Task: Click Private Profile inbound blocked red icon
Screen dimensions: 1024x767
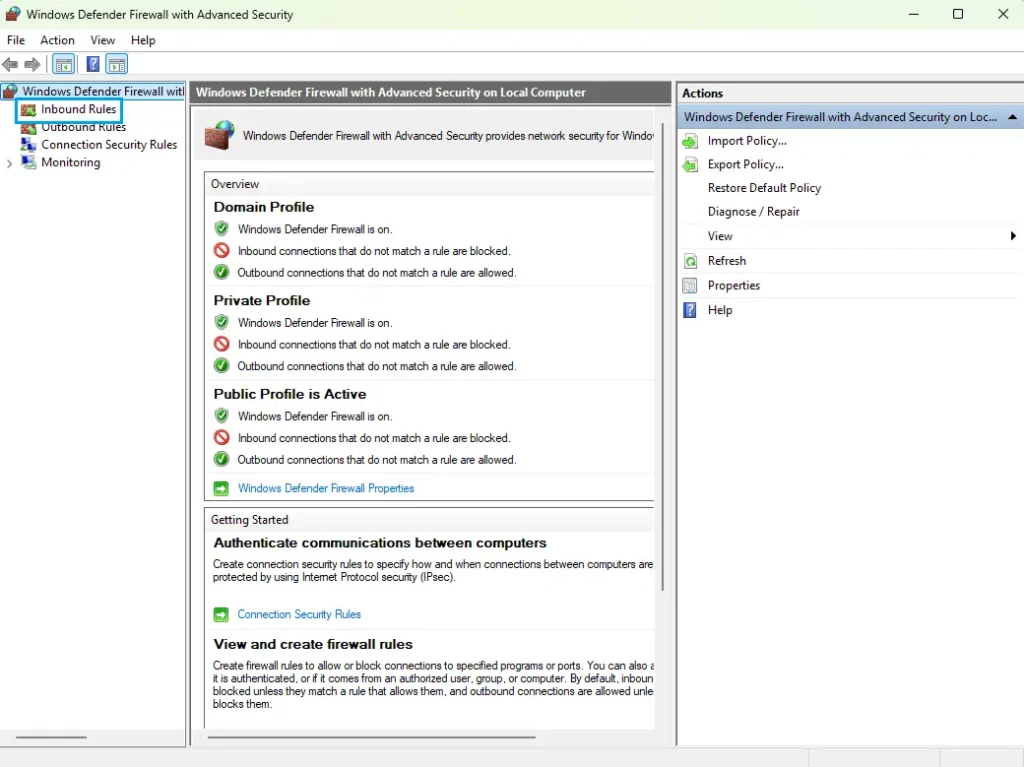Action: tap(221, 344)
